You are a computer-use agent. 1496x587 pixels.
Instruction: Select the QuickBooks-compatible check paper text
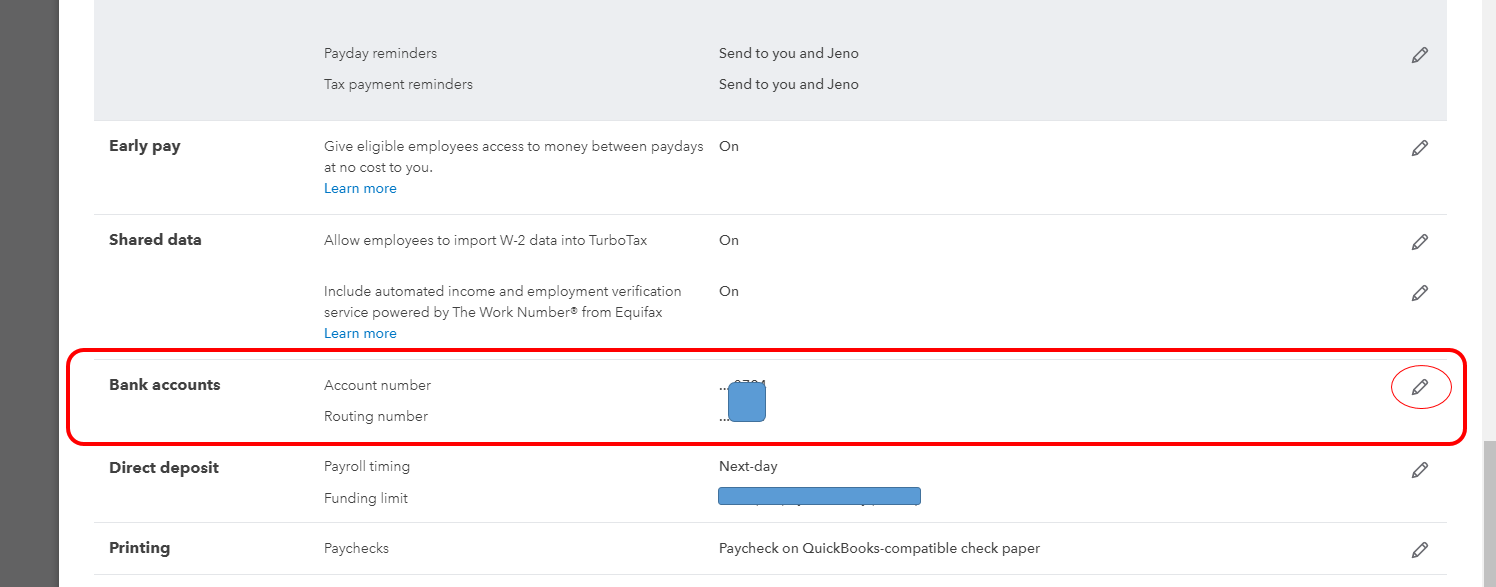coord(879,548)
